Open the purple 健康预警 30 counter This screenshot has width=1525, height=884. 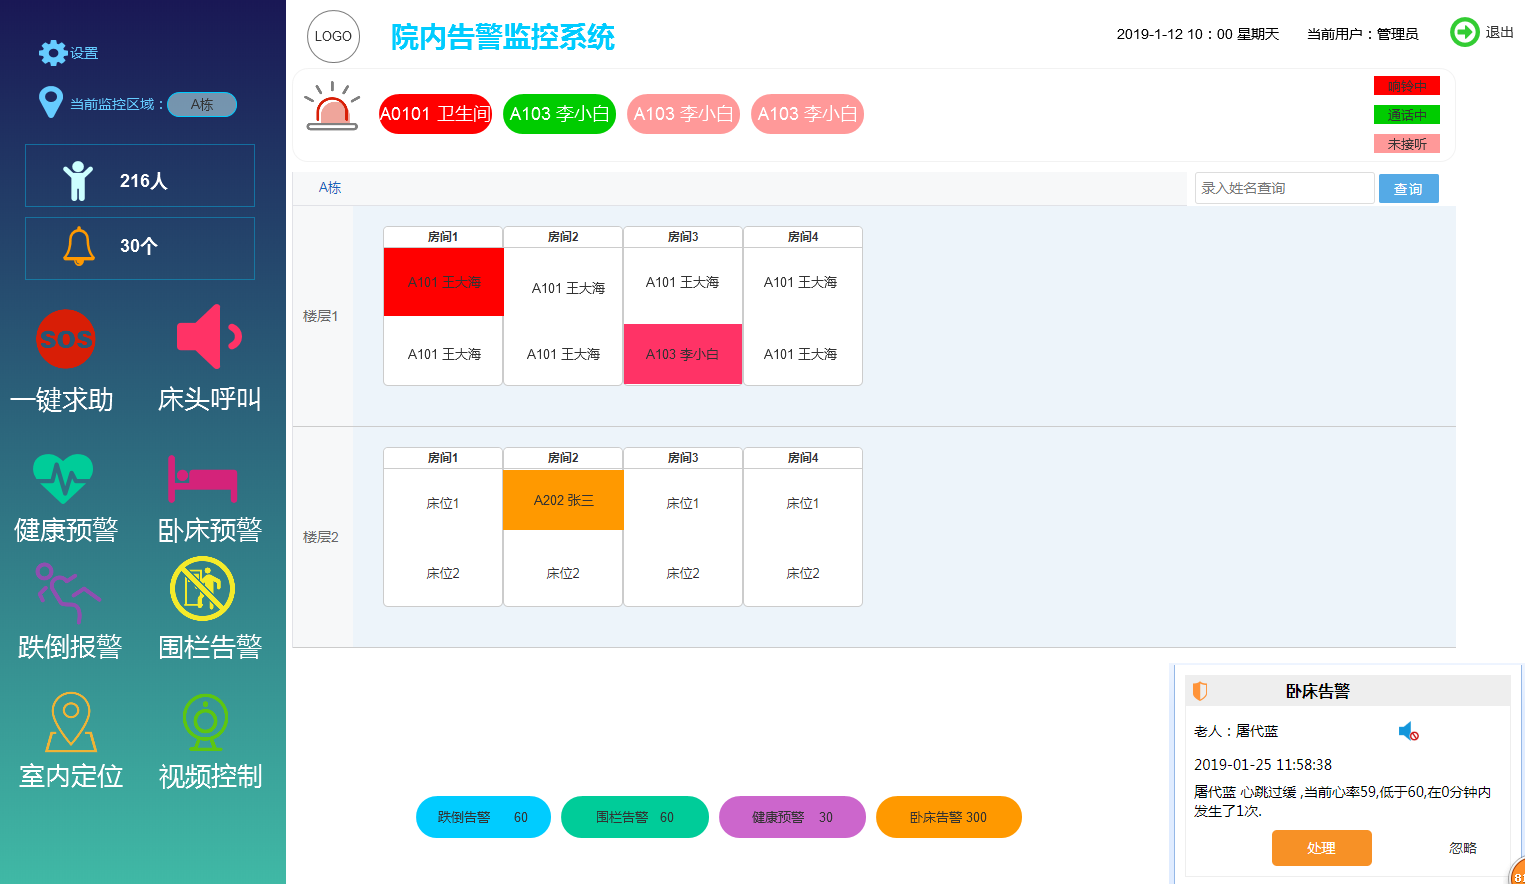point(792,817)
